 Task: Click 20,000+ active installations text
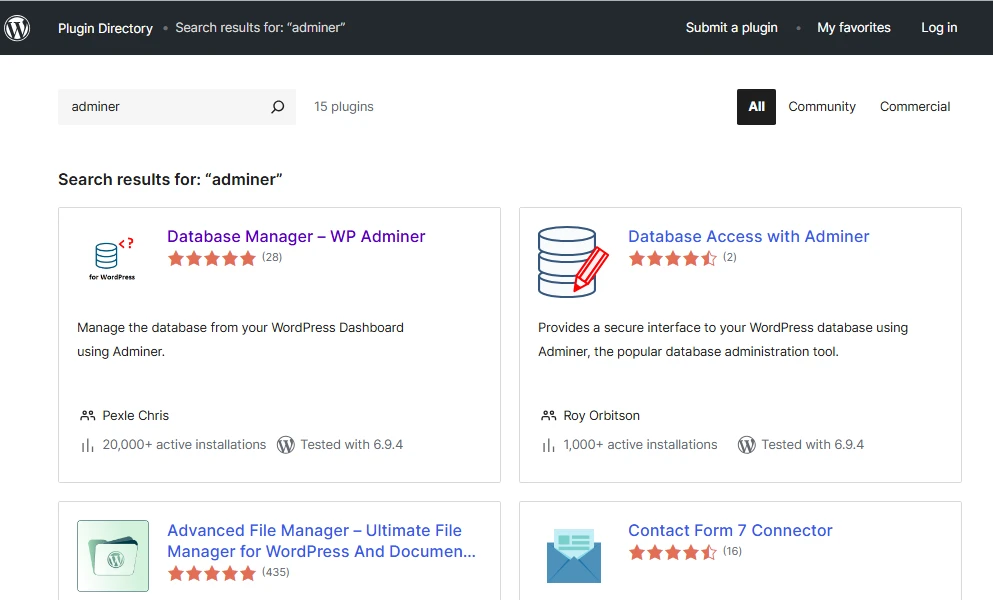[184, 445]
